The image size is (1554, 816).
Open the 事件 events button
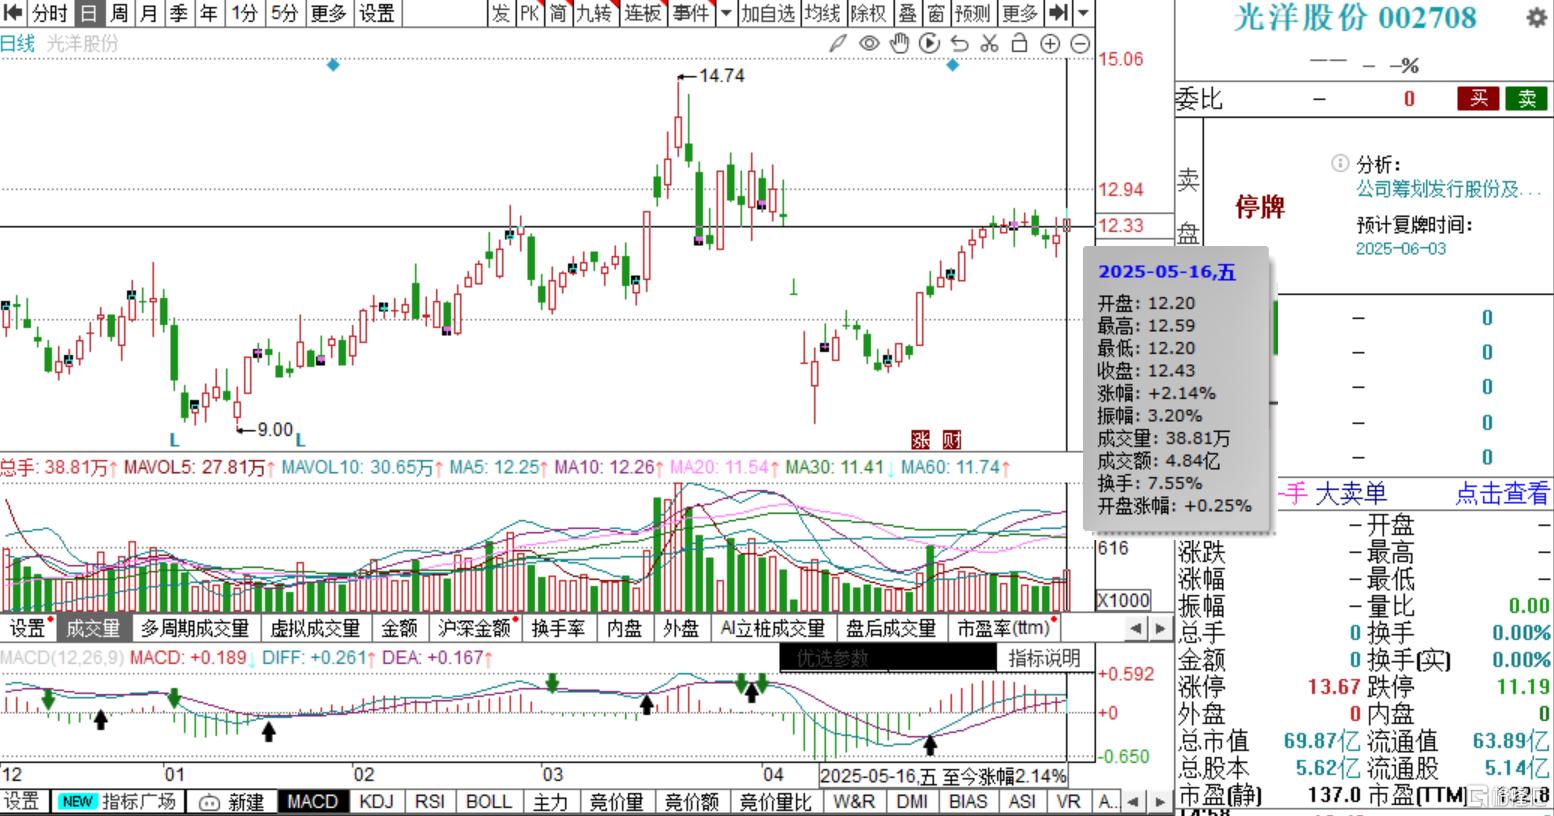(x=691, y=13)
